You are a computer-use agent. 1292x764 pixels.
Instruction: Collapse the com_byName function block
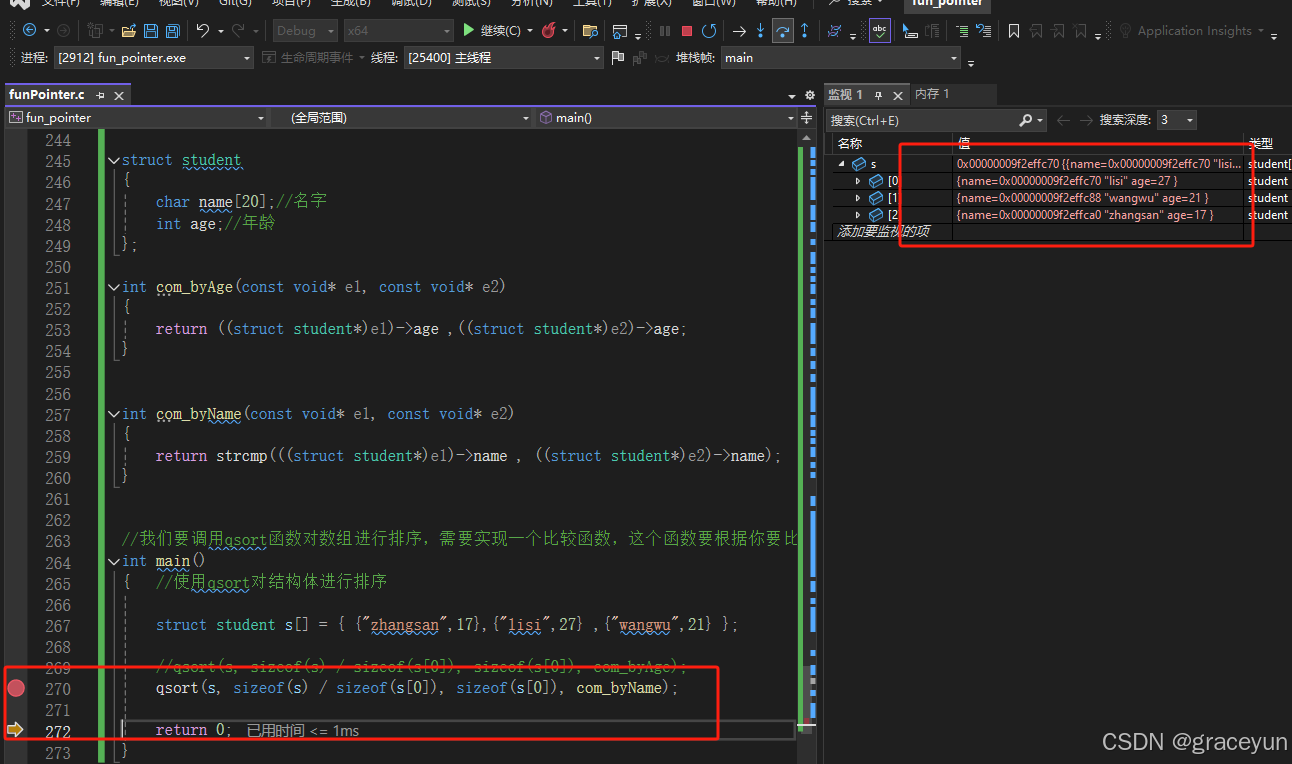point(114,414)
